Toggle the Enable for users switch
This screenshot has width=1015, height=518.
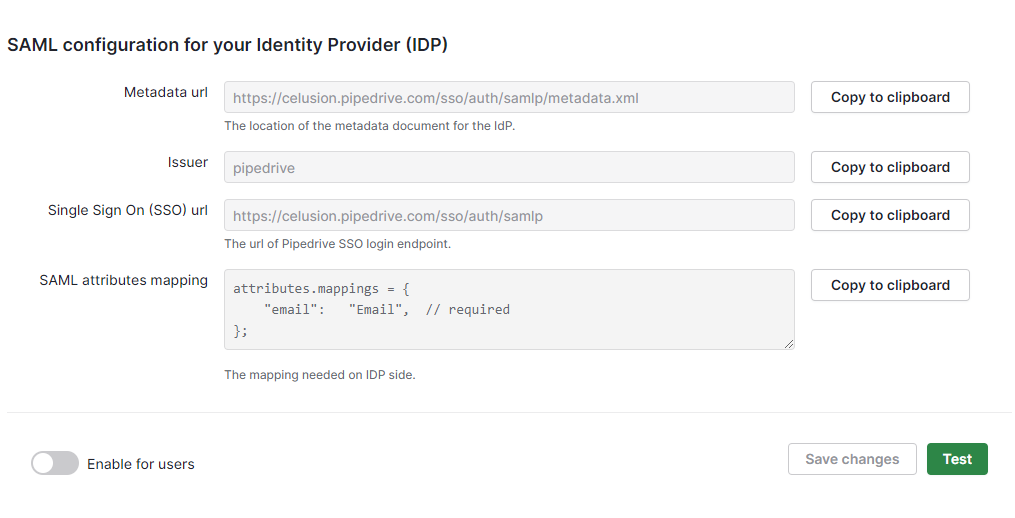coord(55,463)
